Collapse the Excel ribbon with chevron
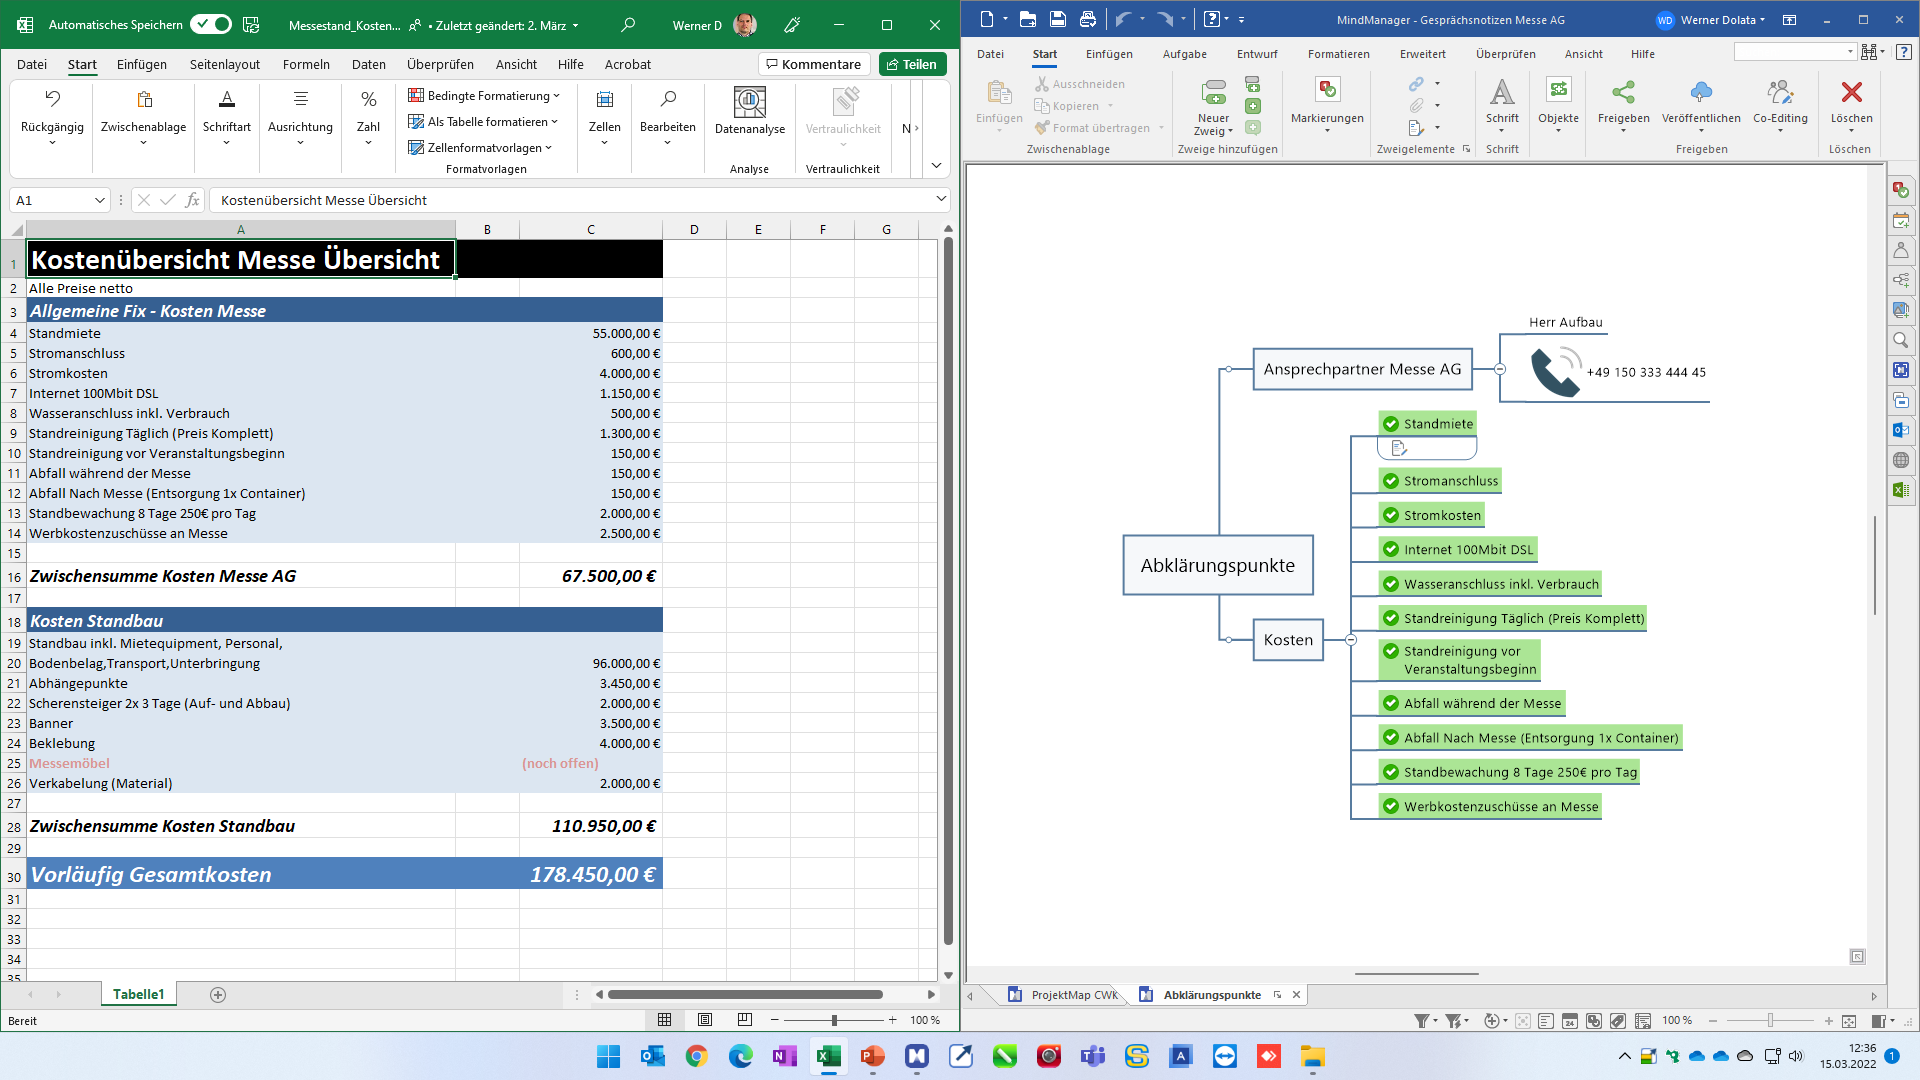 click(x=936, y=166)
